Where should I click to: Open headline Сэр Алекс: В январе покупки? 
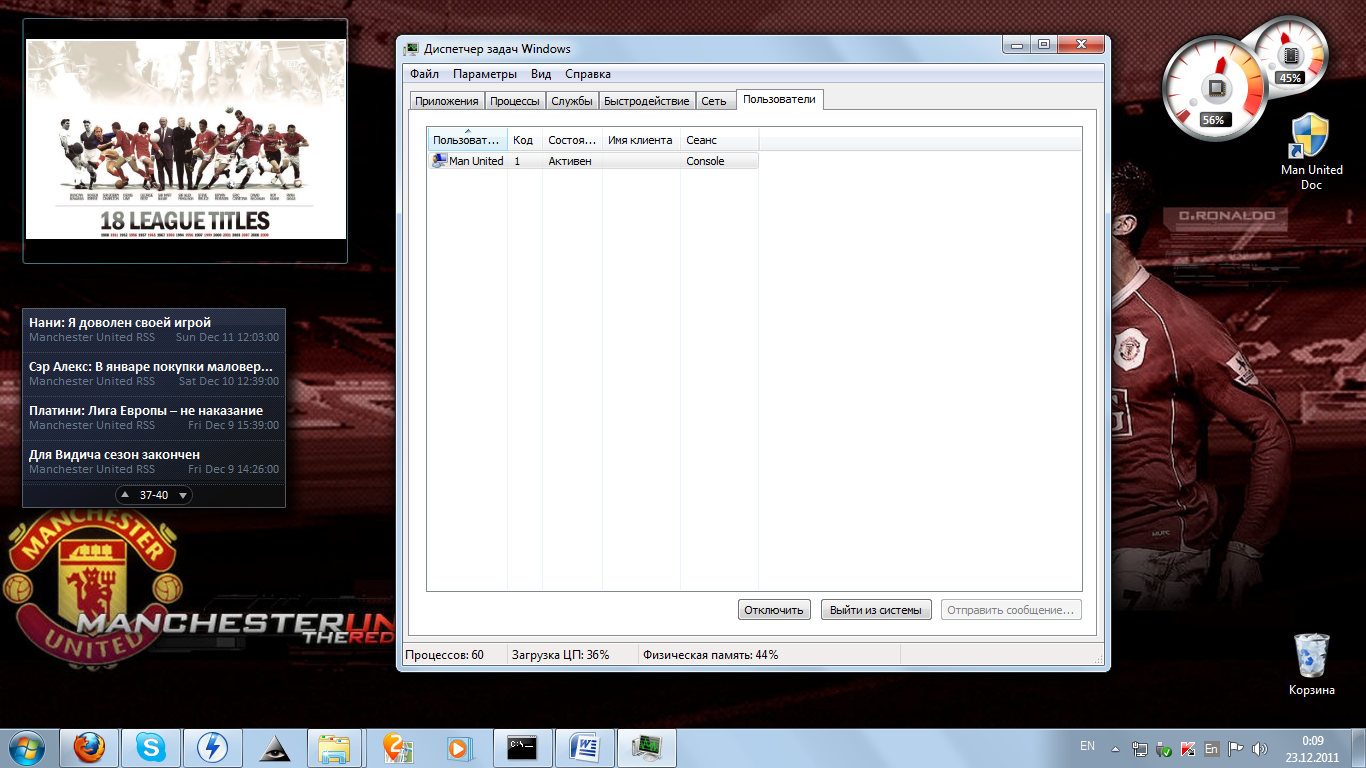point(151,366)
